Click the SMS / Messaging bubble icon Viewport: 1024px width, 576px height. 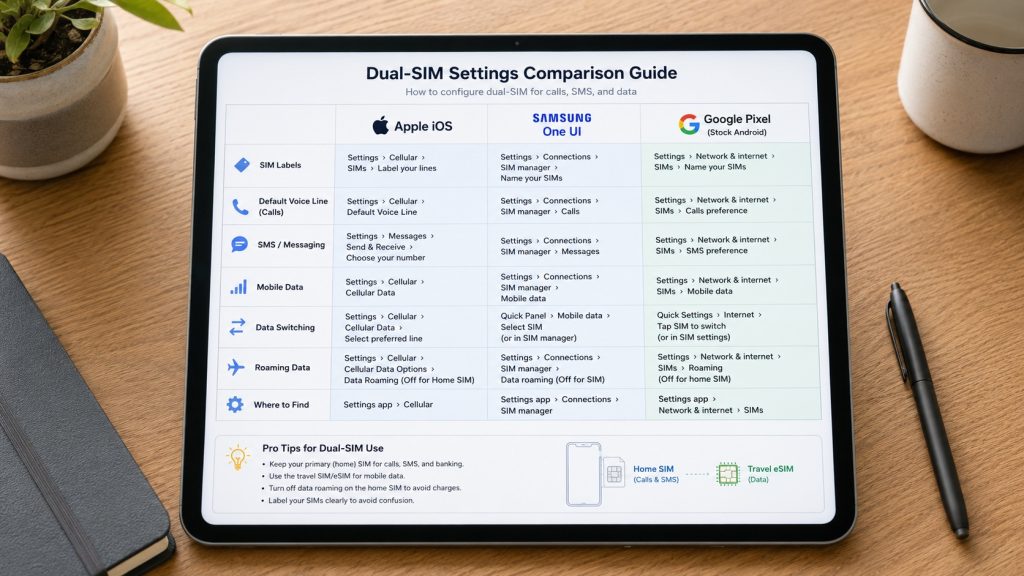point(240,244)
